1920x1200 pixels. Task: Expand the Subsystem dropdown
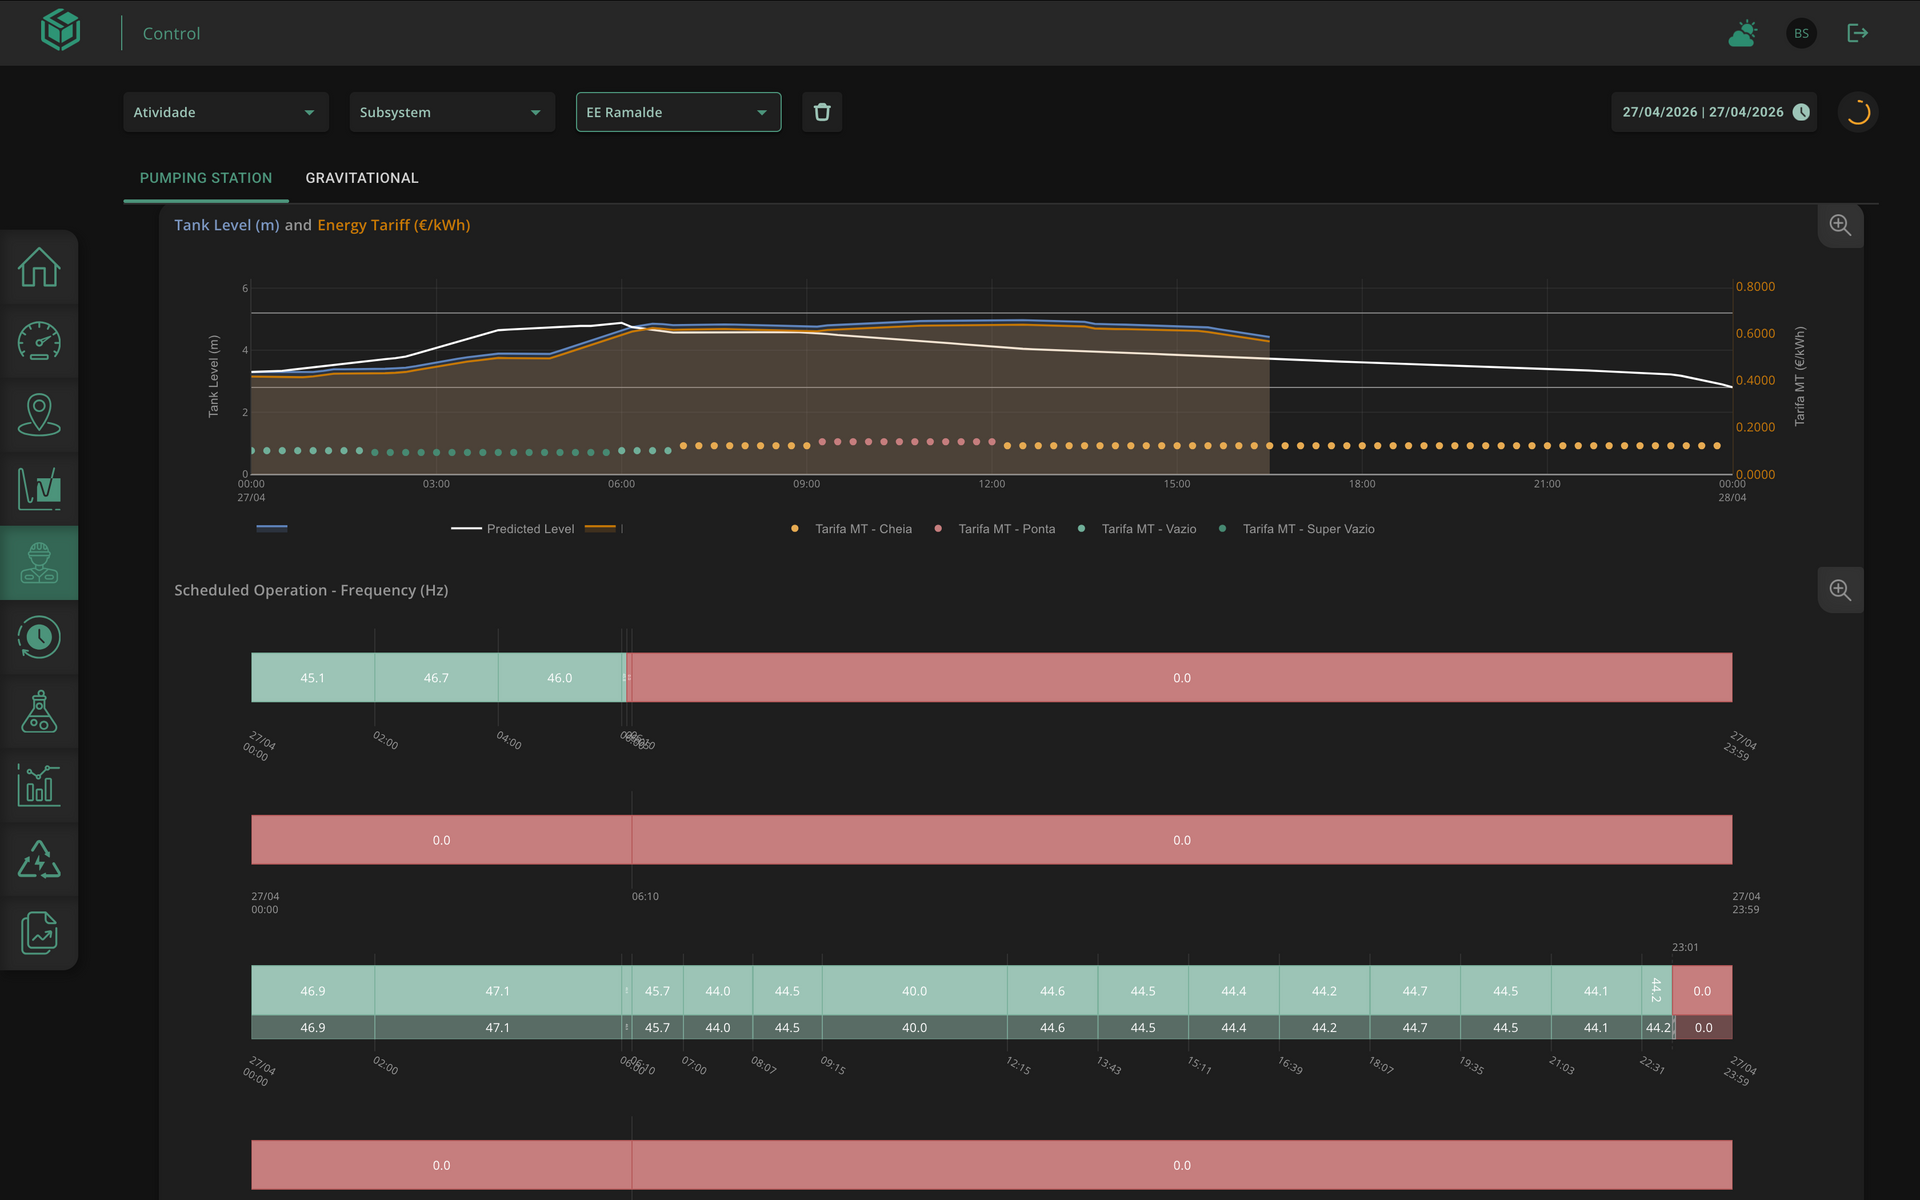point(451,112)
